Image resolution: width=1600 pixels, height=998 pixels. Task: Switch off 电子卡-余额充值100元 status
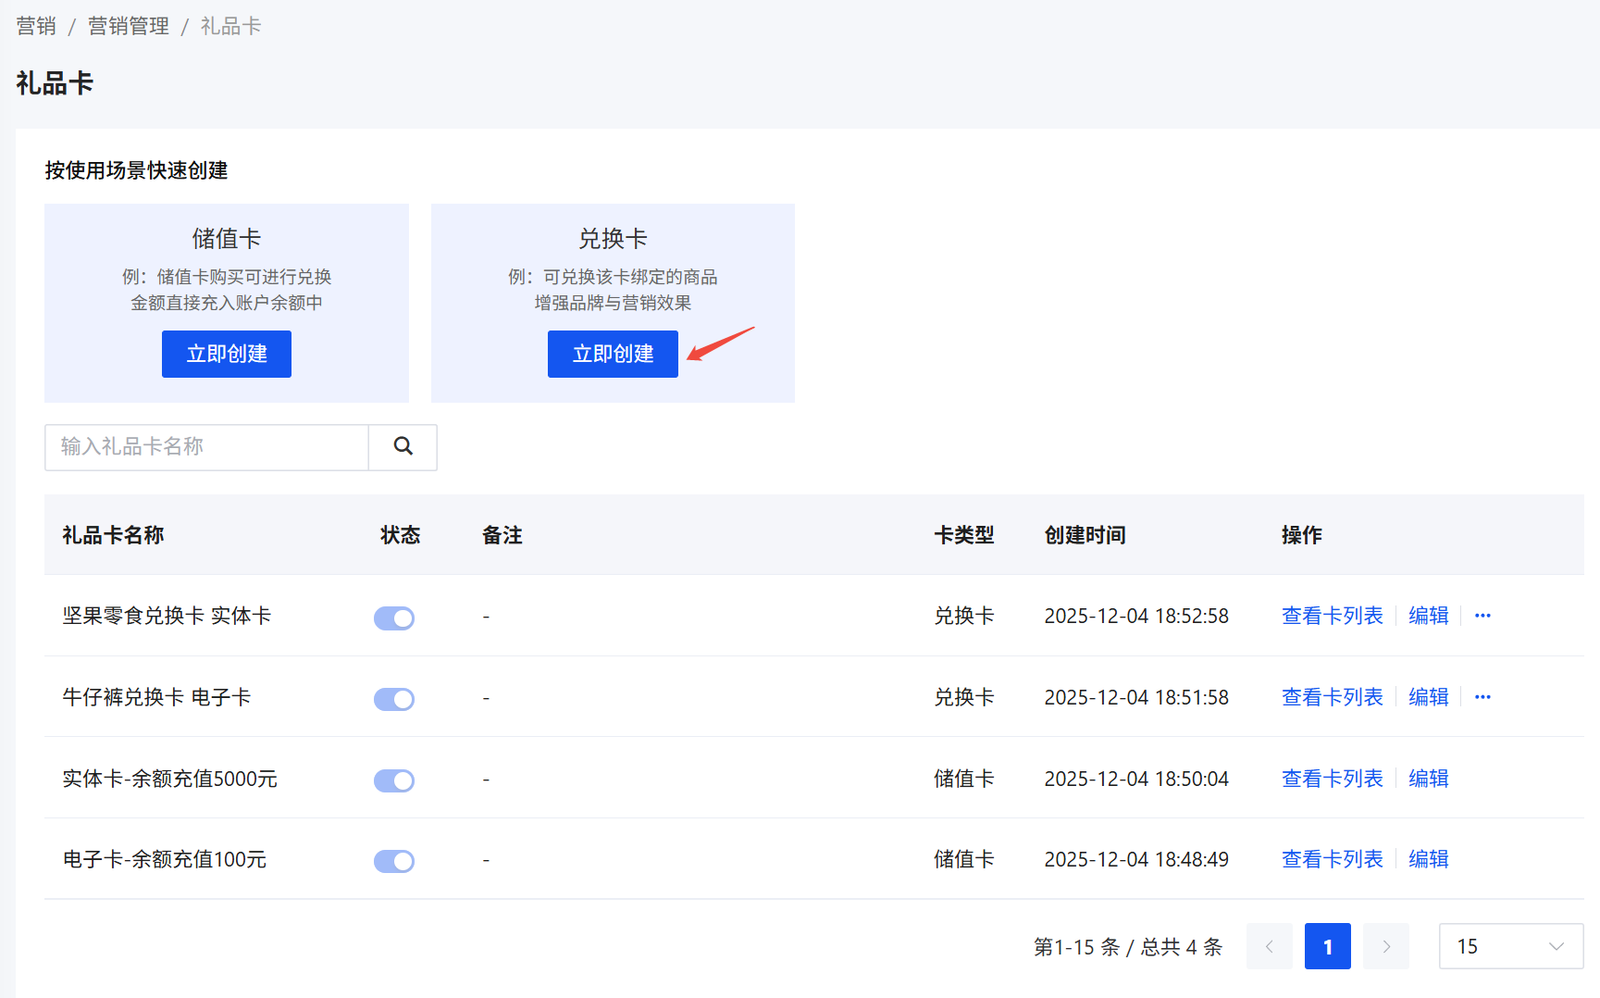pyautogui.click(x=394, y=861)
